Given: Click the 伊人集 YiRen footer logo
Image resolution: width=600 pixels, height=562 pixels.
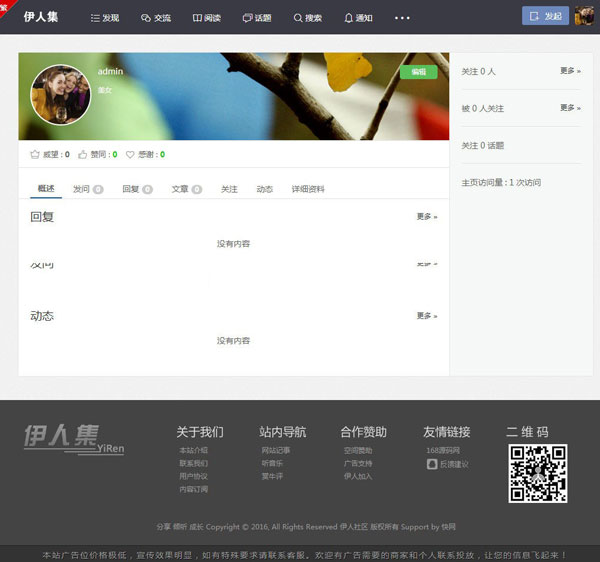Looking at the screenshot, I should 74,439.
